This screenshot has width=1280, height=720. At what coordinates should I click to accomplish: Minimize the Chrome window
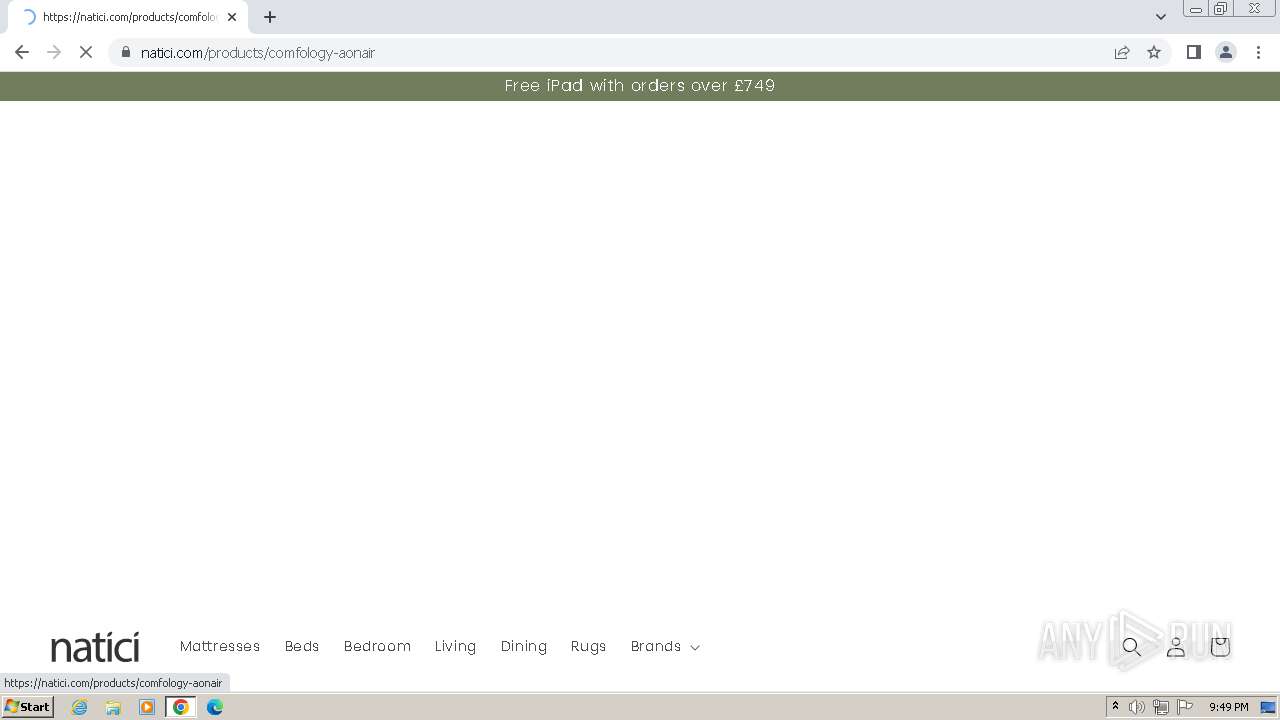[1196, 9]
